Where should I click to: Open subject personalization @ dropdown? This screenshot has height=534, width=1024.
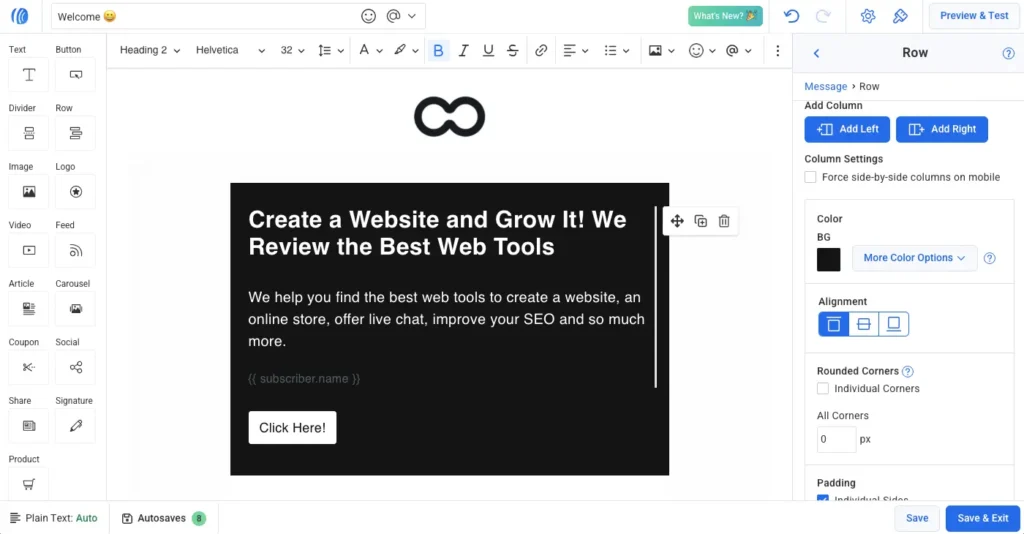point(401,16)
